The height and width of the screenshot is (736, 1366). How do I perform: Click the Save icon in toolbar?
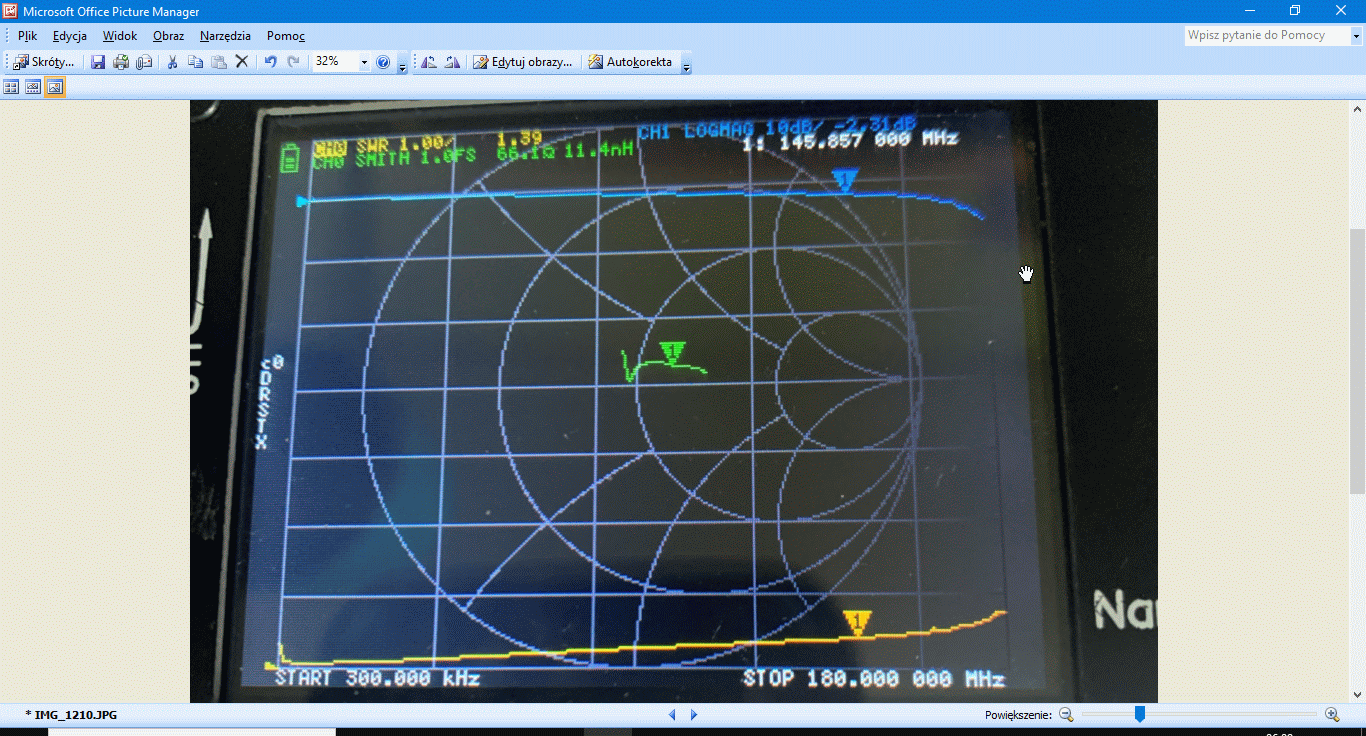point(98,62)
